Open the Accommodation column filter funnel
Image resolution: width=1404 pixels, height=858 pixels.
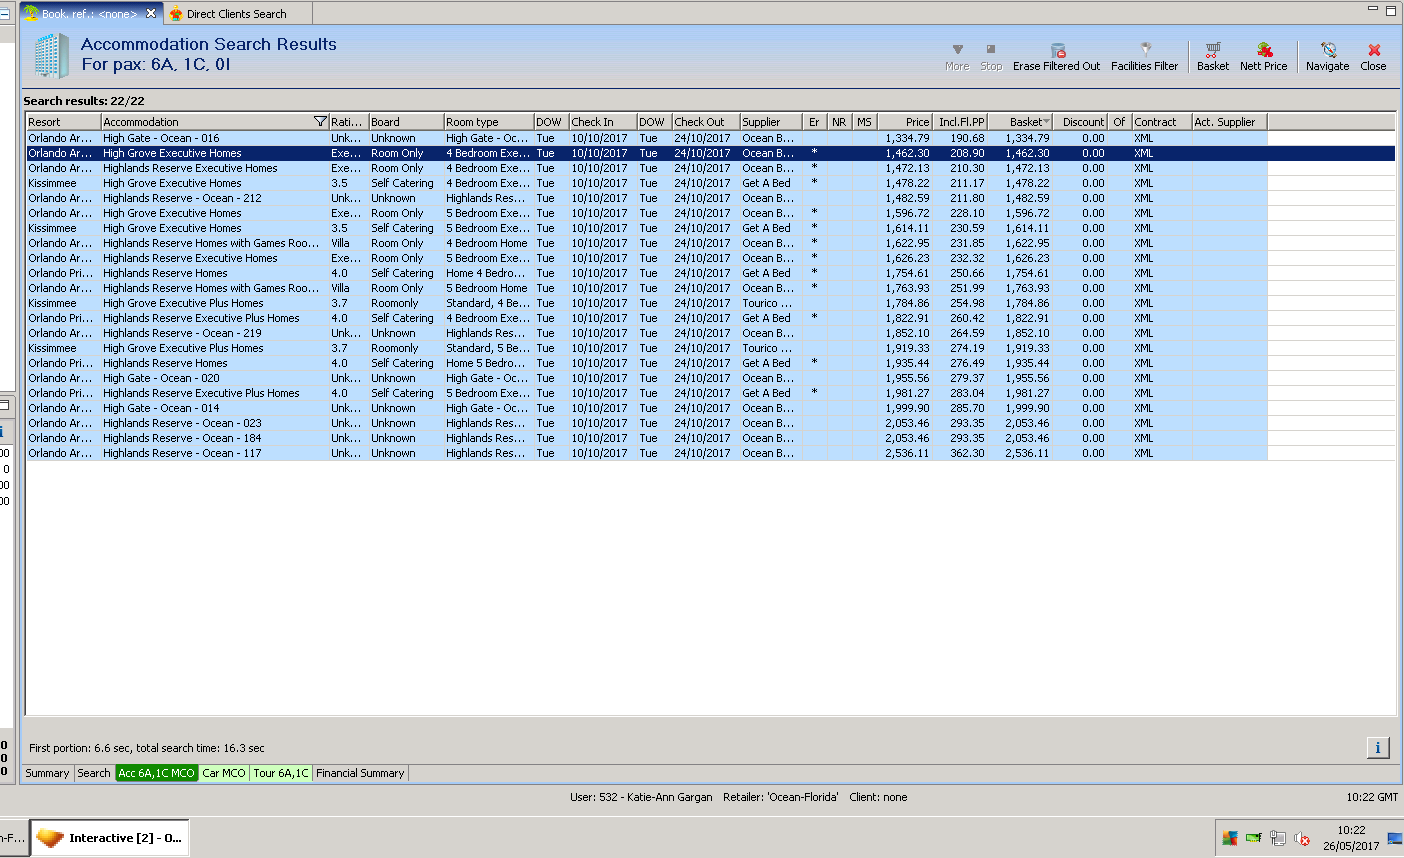(x=320, y=122)
